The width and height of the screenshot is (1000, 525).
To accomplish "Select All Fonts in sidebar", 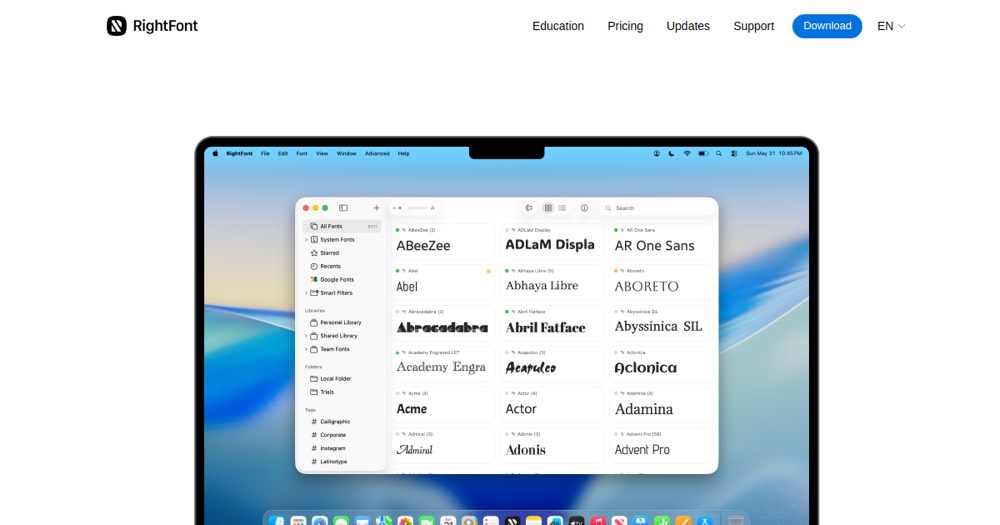I will (342, 226).
